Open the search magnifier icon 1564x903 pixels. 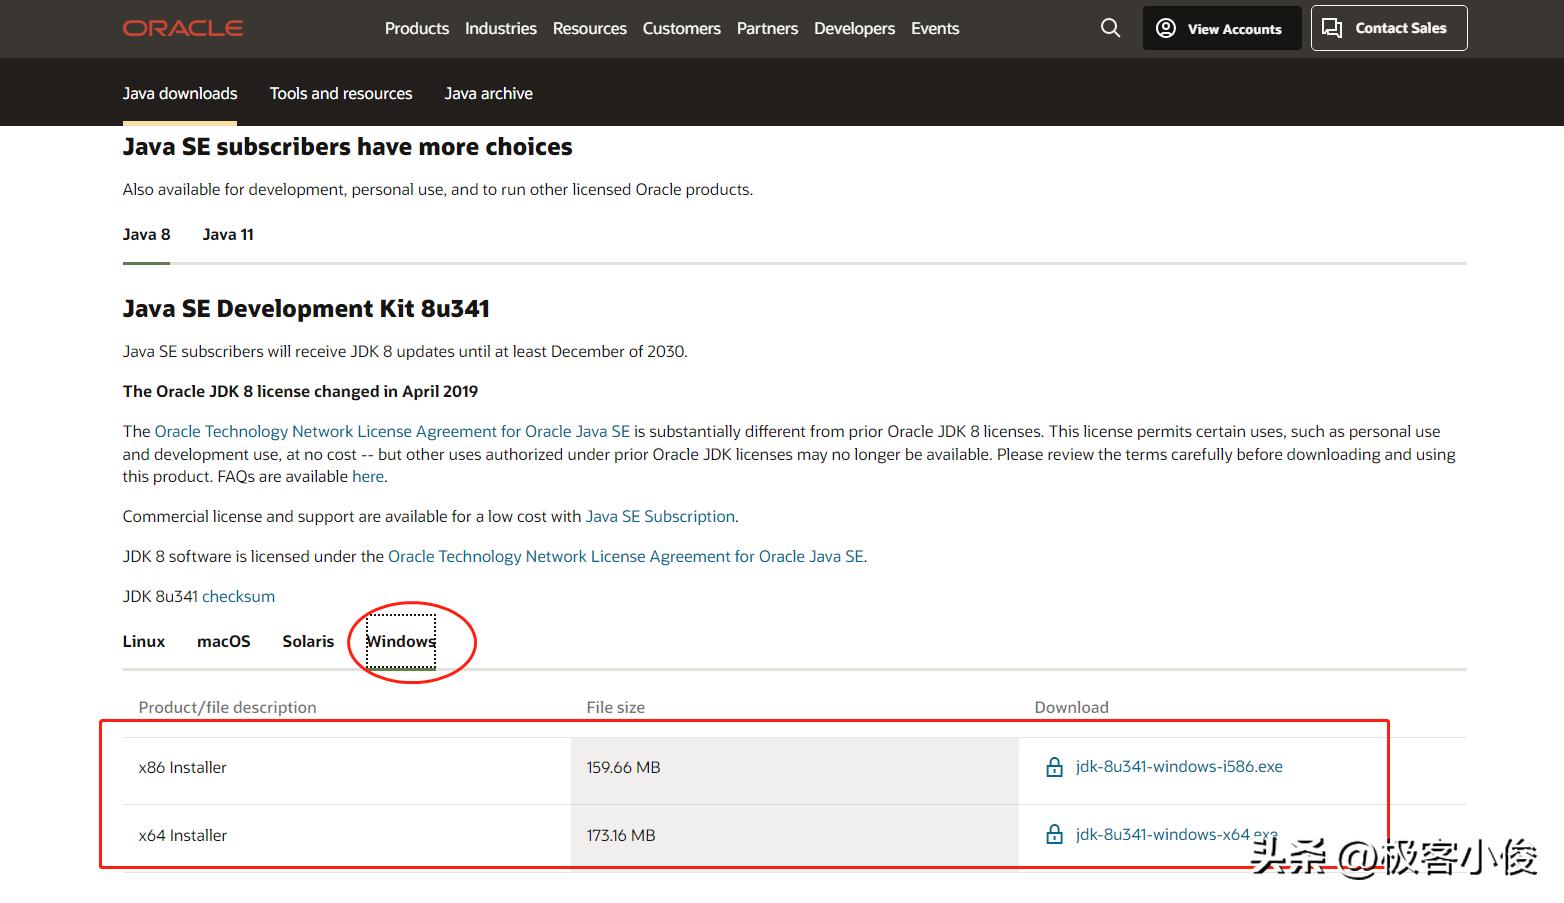[1110, 28]
